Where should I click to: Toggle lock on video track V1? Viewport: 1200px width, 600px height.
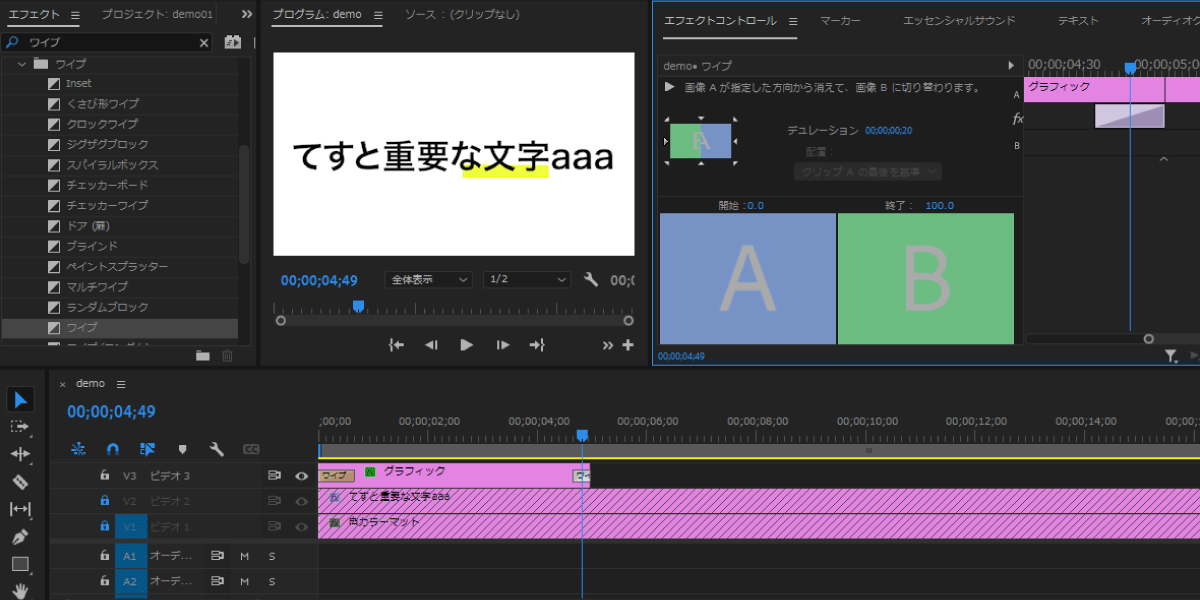click(x=104, y=526)
